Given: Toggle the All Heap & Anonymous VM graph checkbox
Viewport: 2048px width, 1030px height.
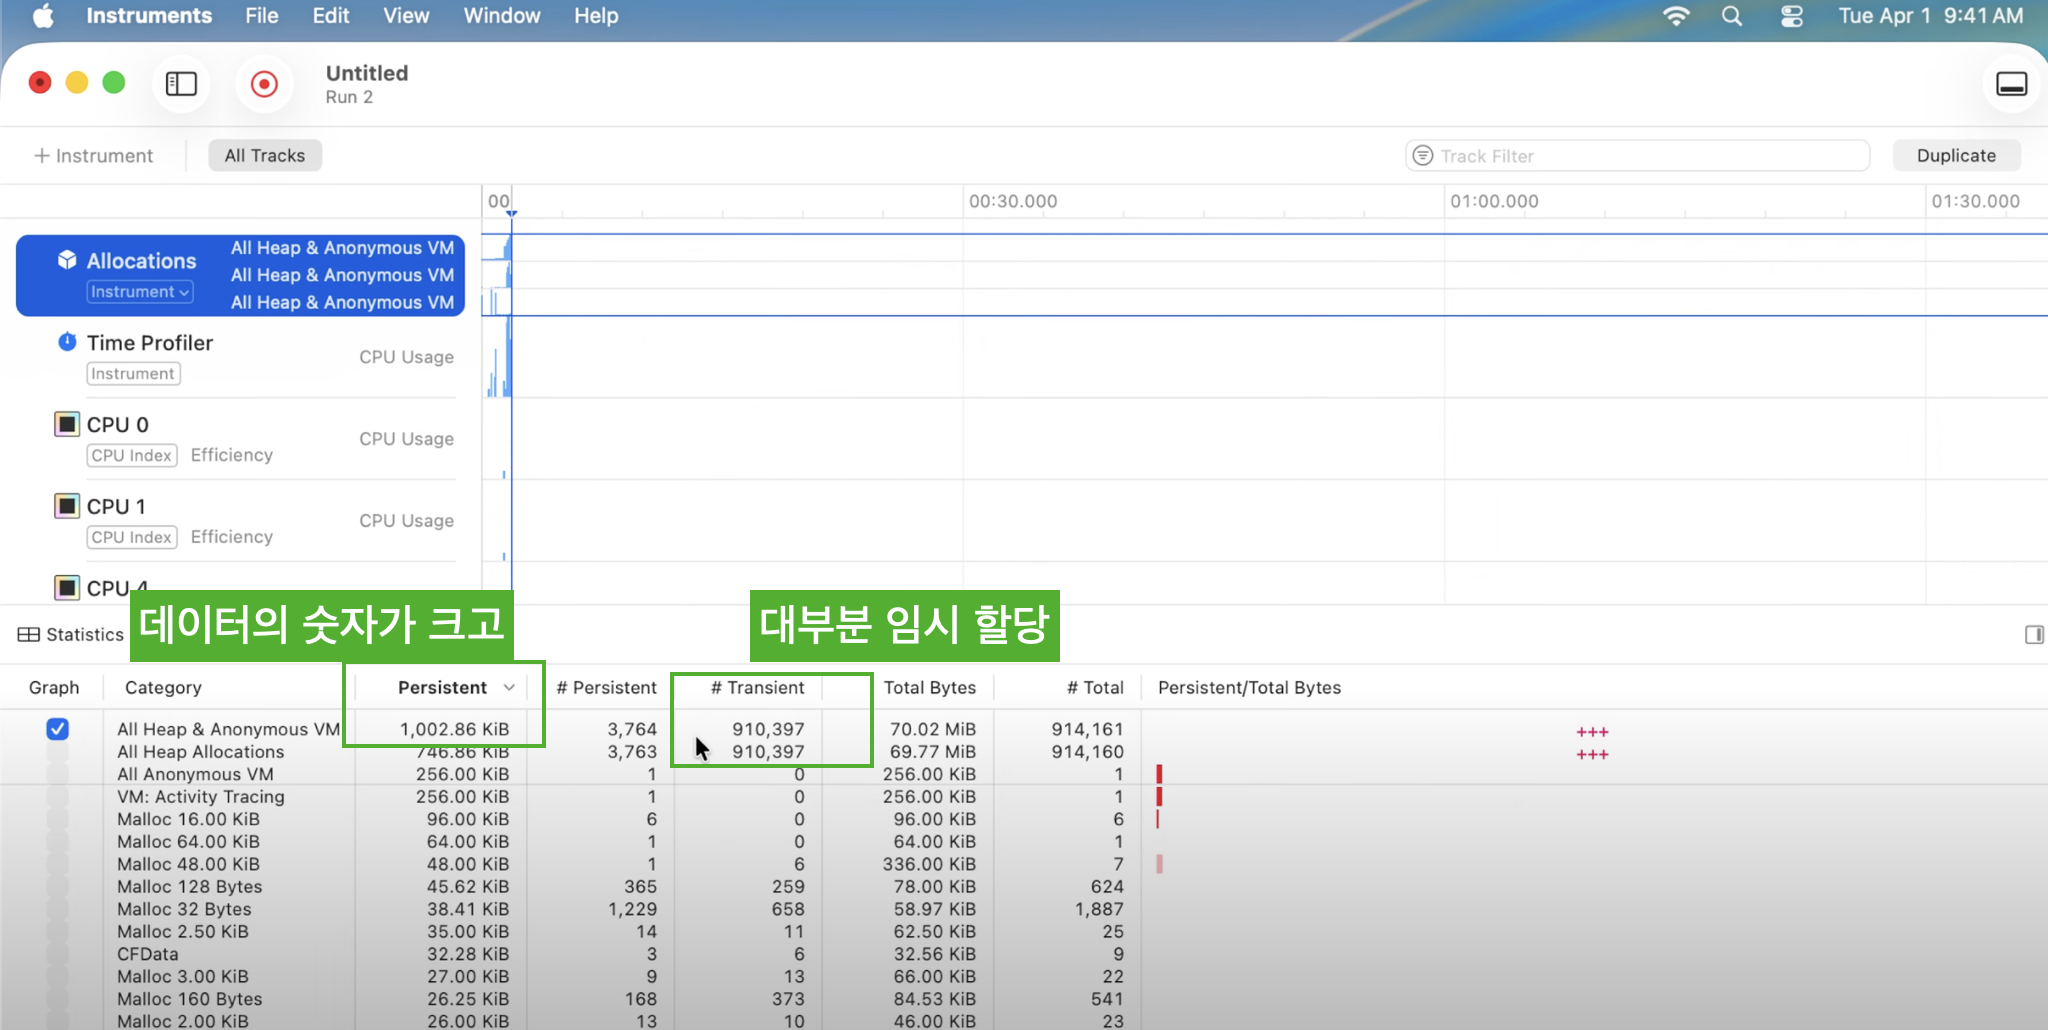Looking at the screenshot, I should [x=58, y=729].
